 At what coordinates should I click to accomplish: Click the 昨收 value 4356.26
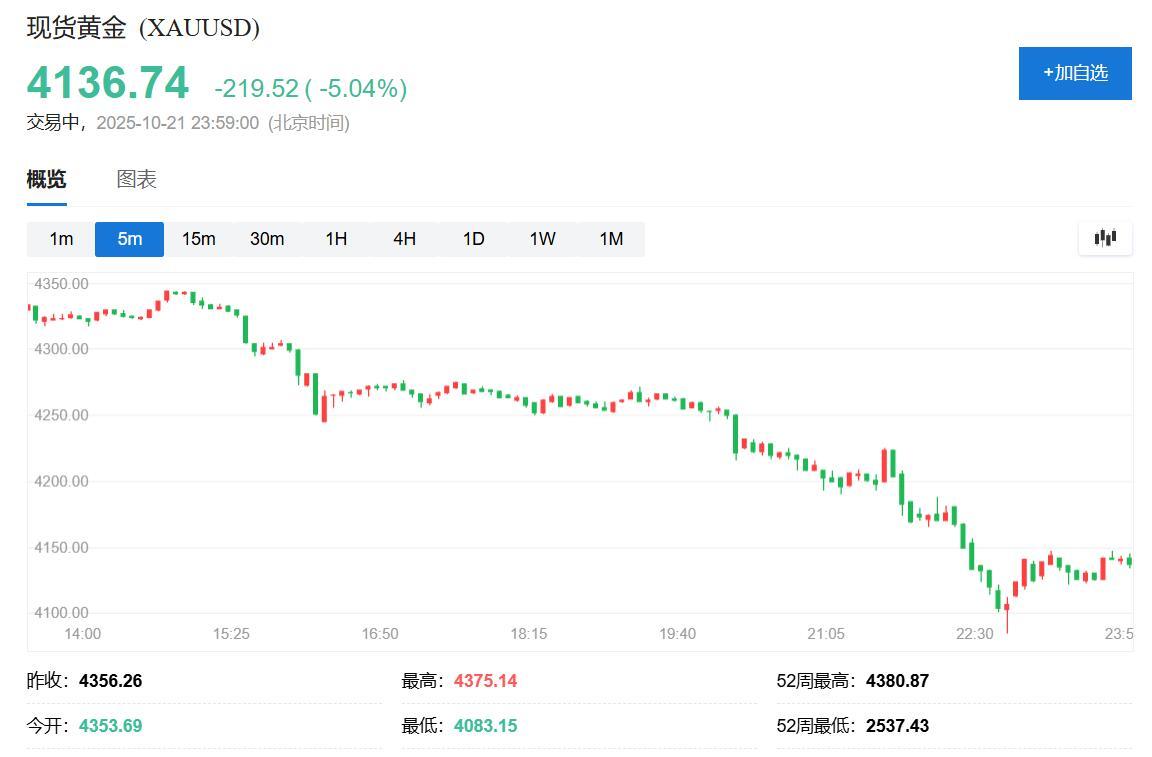point(113,681)
